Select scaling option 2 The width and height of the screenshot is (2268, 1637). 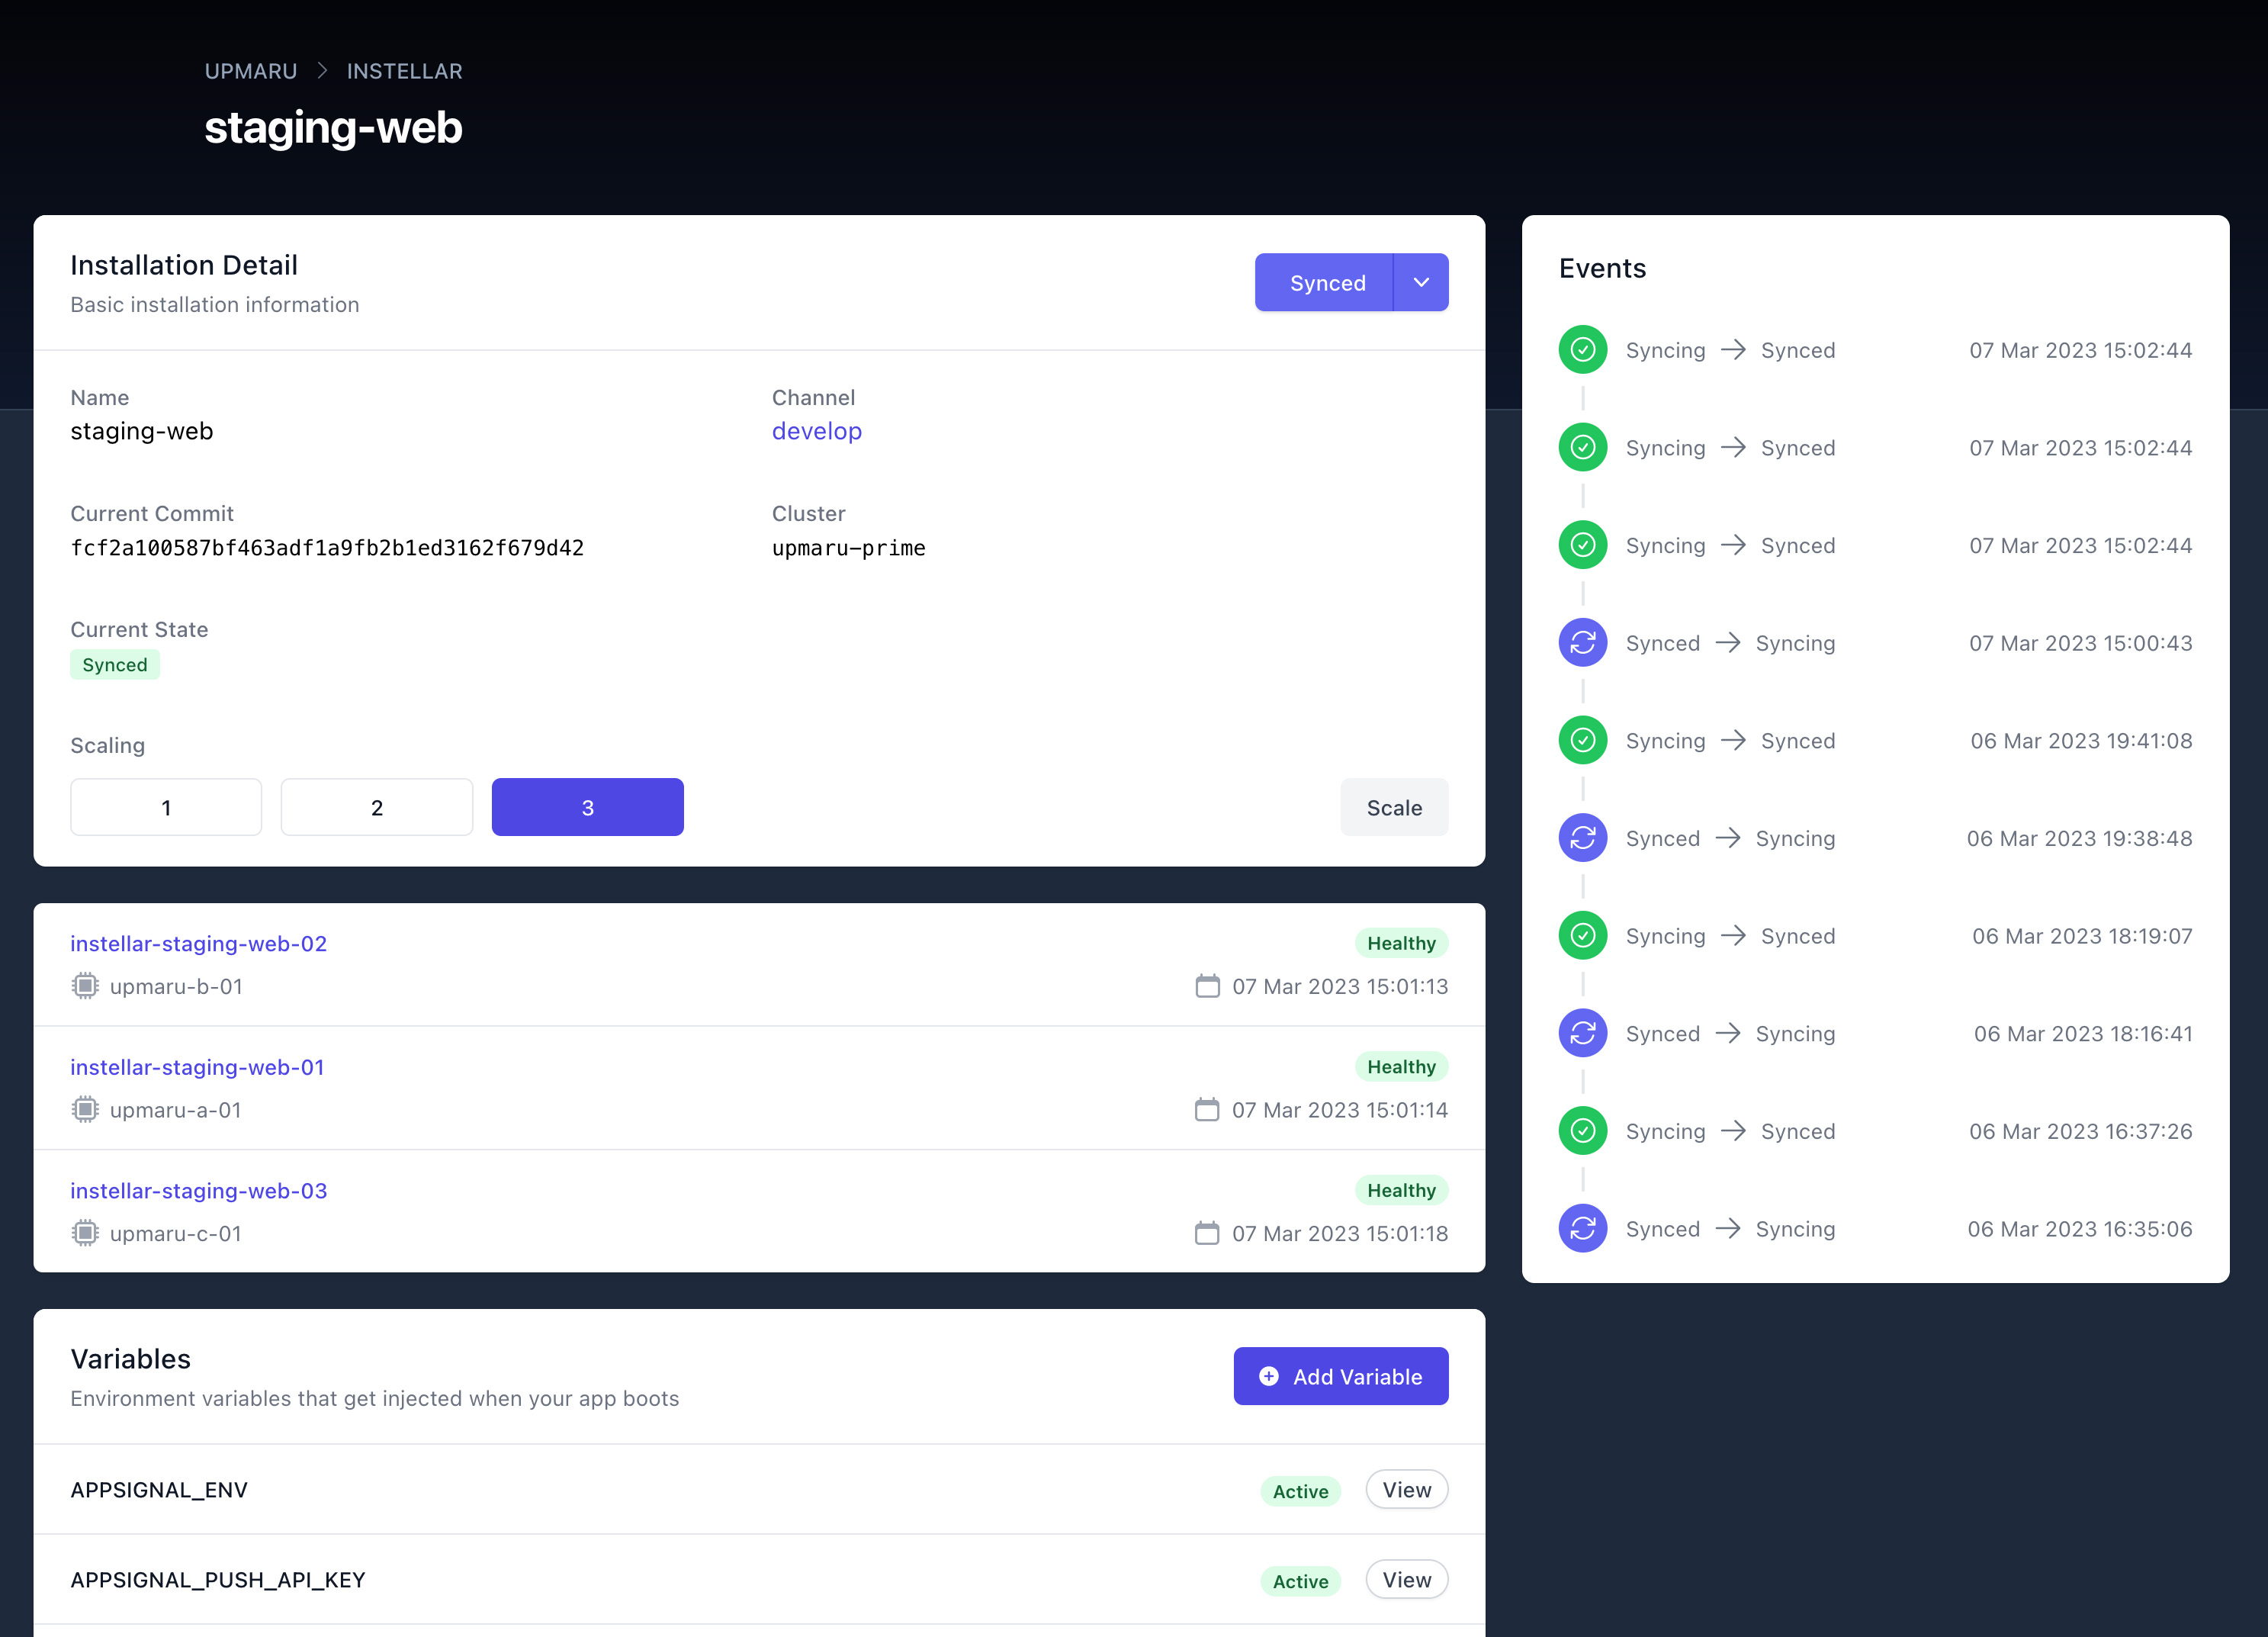tap(376, 807)
